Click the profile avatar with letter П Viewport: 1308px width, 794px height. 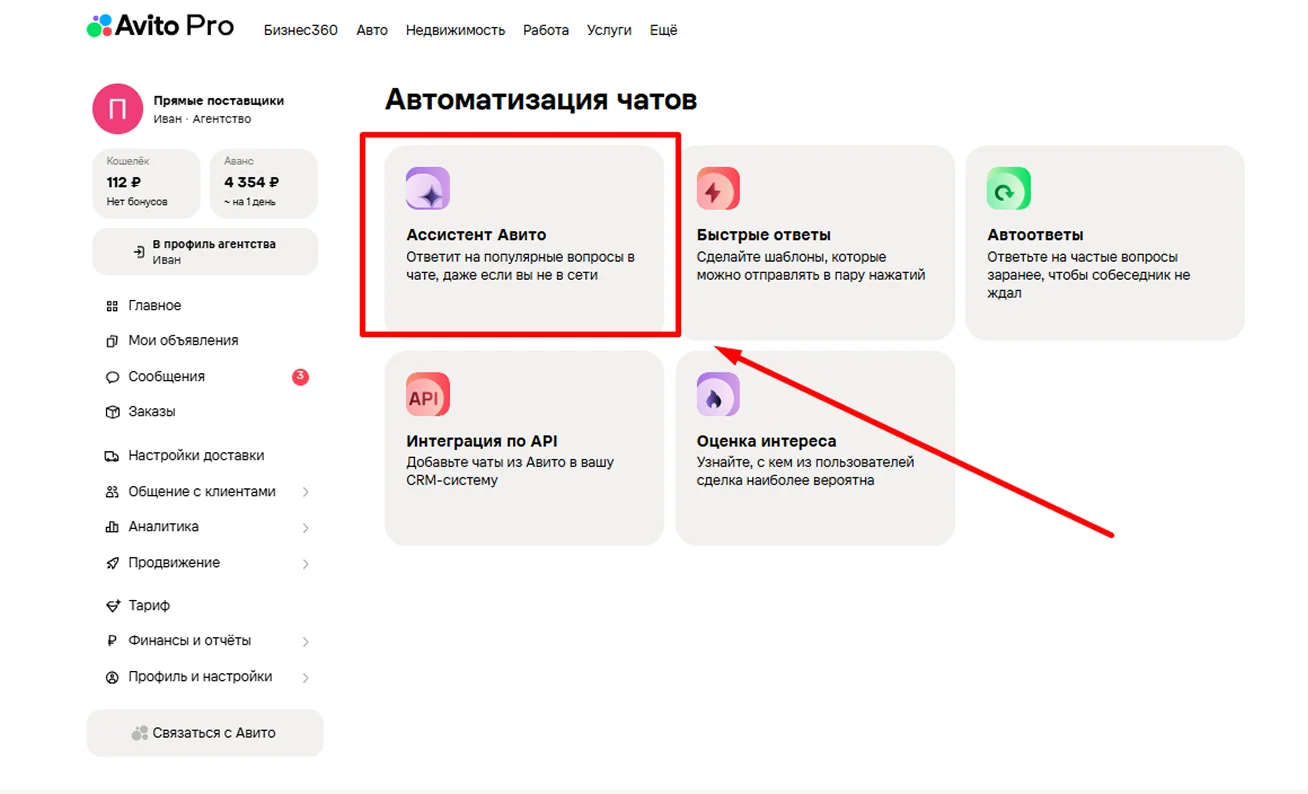(x=118, y=109)
